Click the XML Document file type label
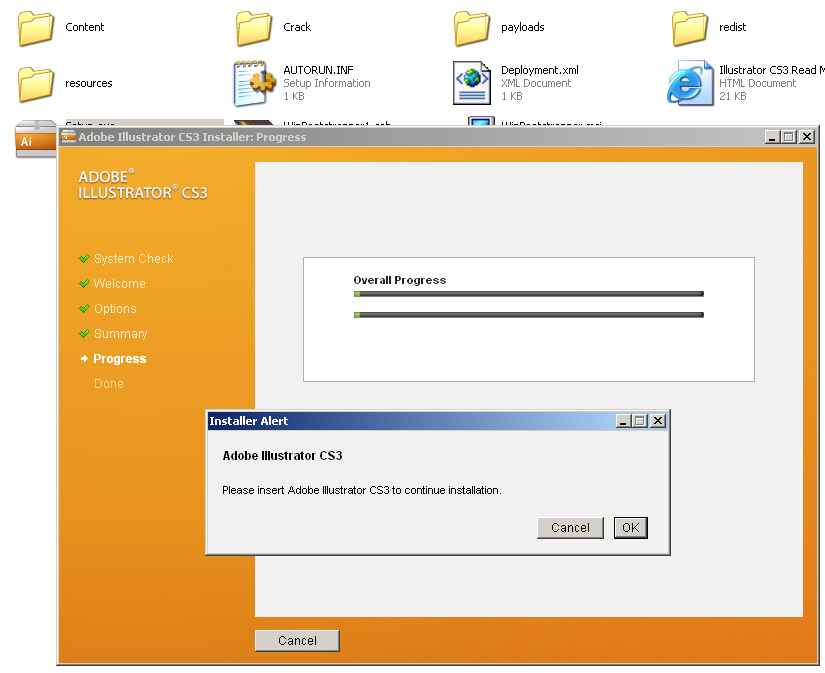The image size is (825, 673). click(536, 83)
